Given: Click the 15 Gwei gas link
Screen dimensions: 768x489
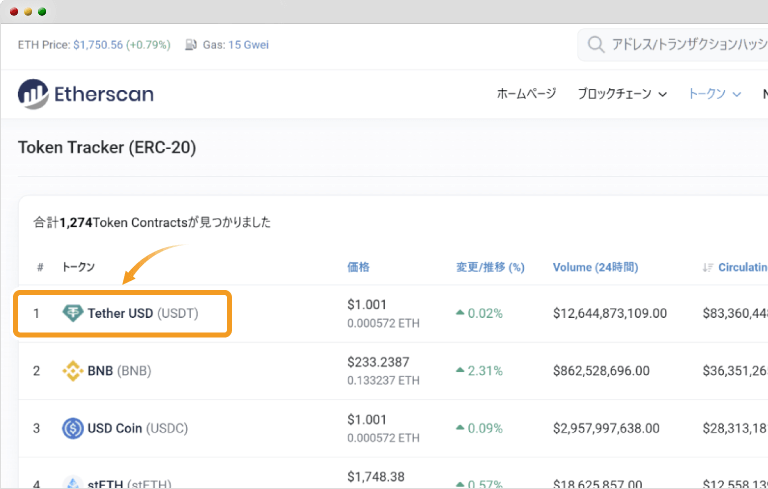Looking at the screenshot, I should 248,45.
